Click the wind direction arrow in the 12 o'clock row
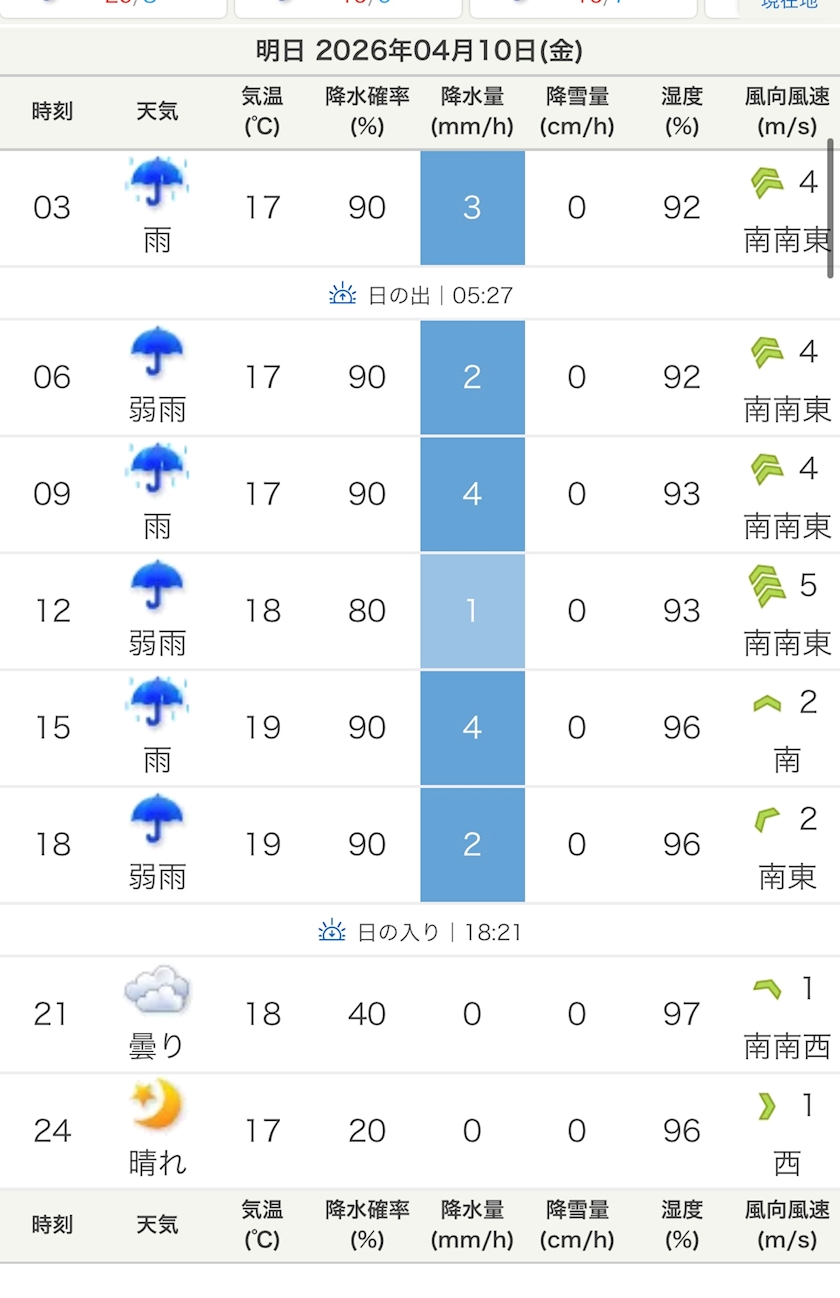The height and width of the screenshot is (1298, 840). coord(767,586)
